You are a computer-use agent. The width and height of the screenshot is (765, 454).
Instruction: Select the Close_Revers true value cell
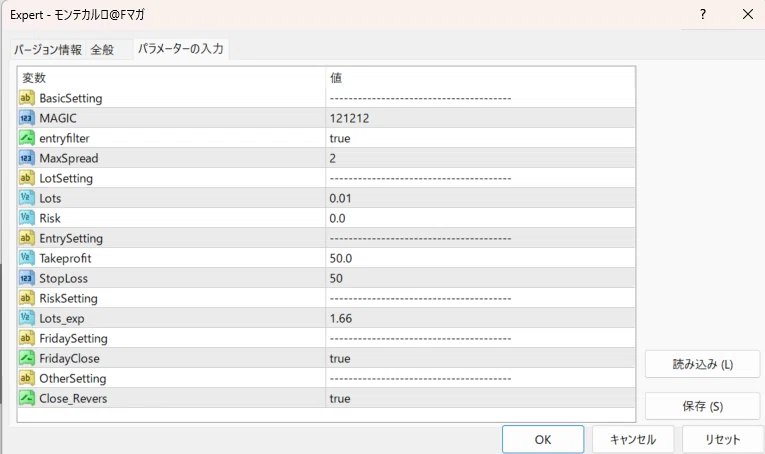480,398
